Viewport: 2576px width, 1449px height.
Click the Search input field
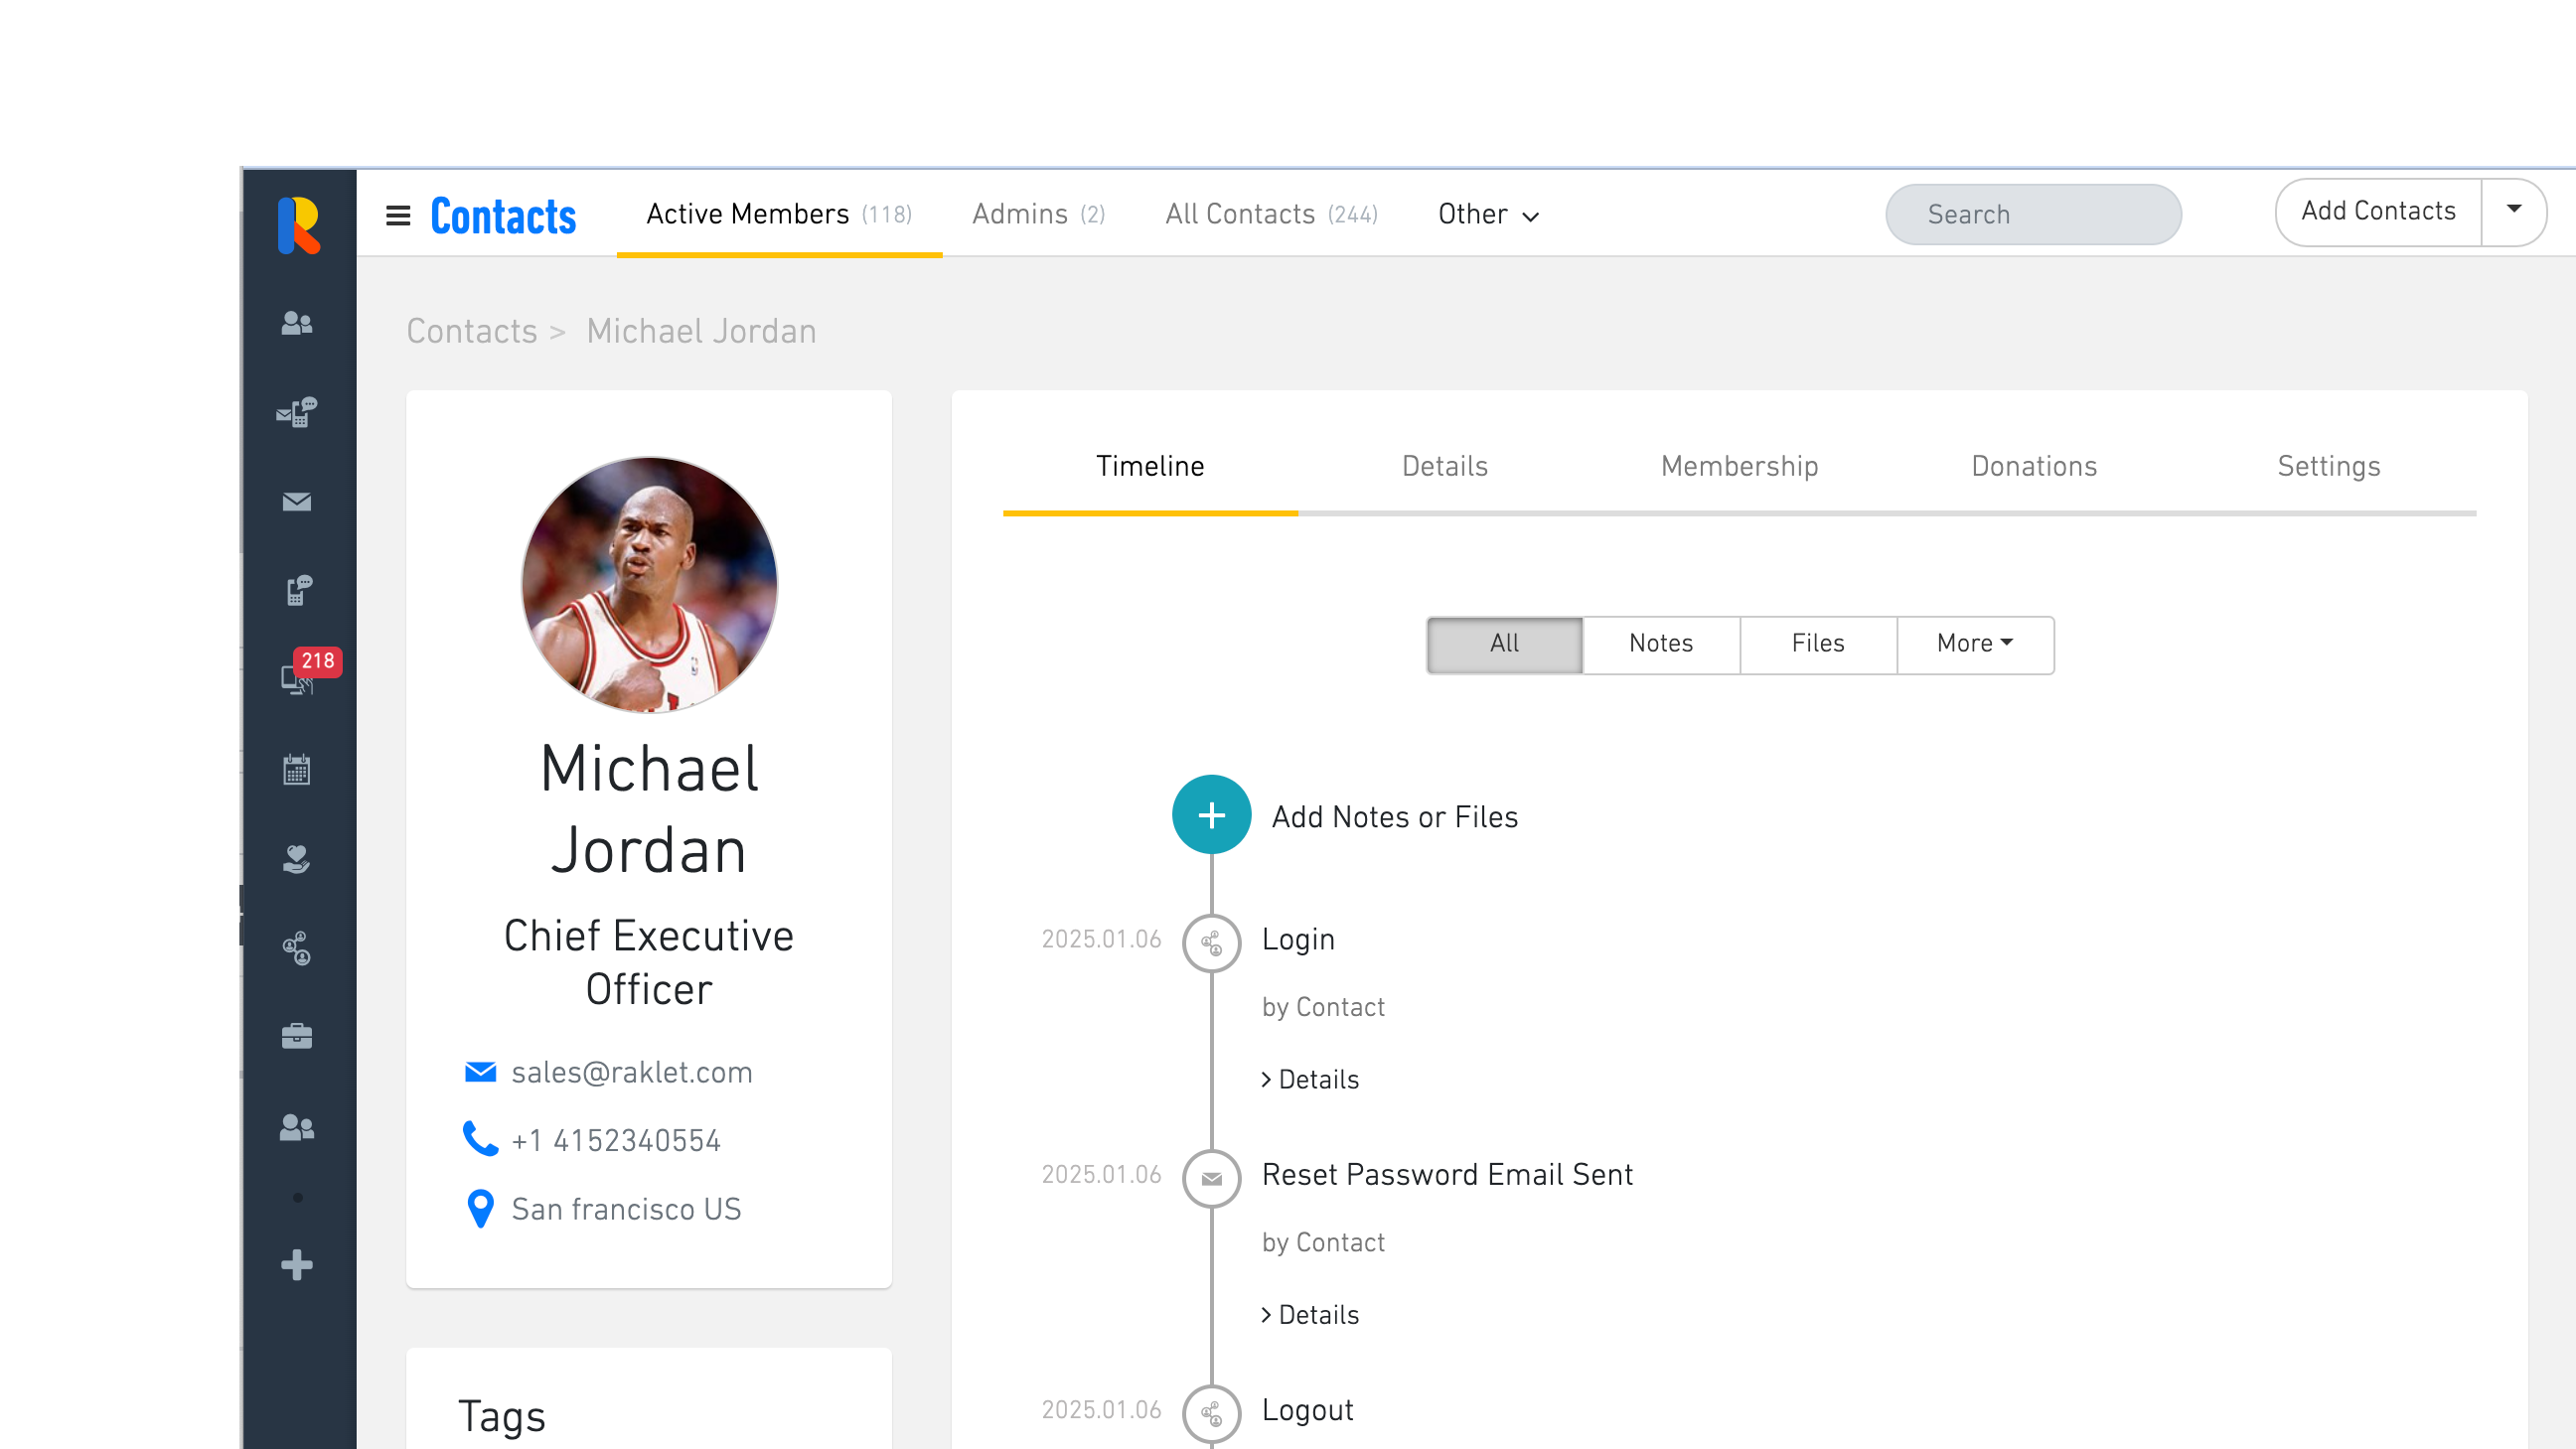point(2033,215)
